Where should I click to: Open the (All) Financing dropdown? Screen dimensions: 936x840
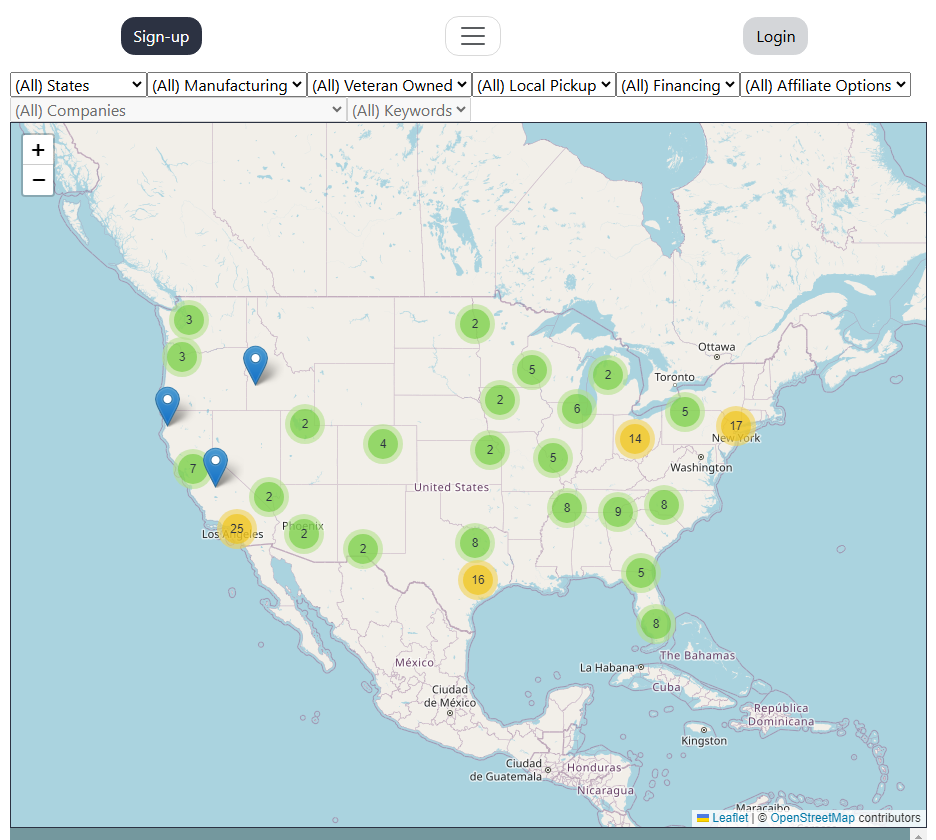678,85
